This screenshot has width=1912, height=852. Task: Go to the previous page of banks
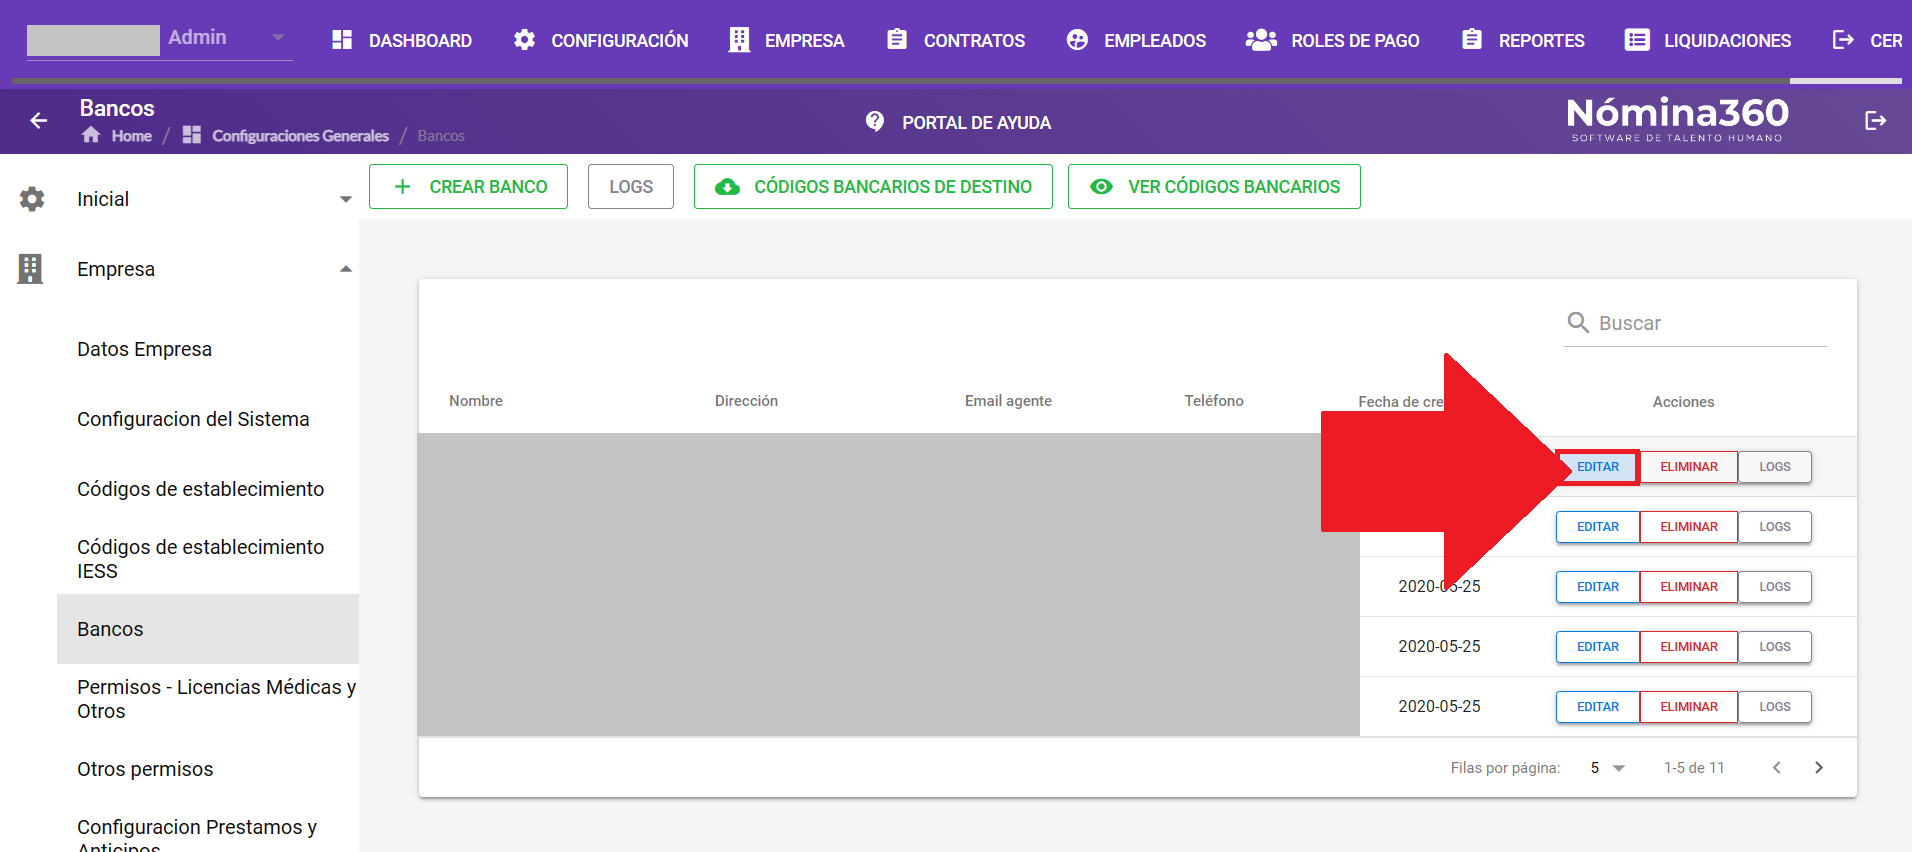click(x=1777, y=767)
